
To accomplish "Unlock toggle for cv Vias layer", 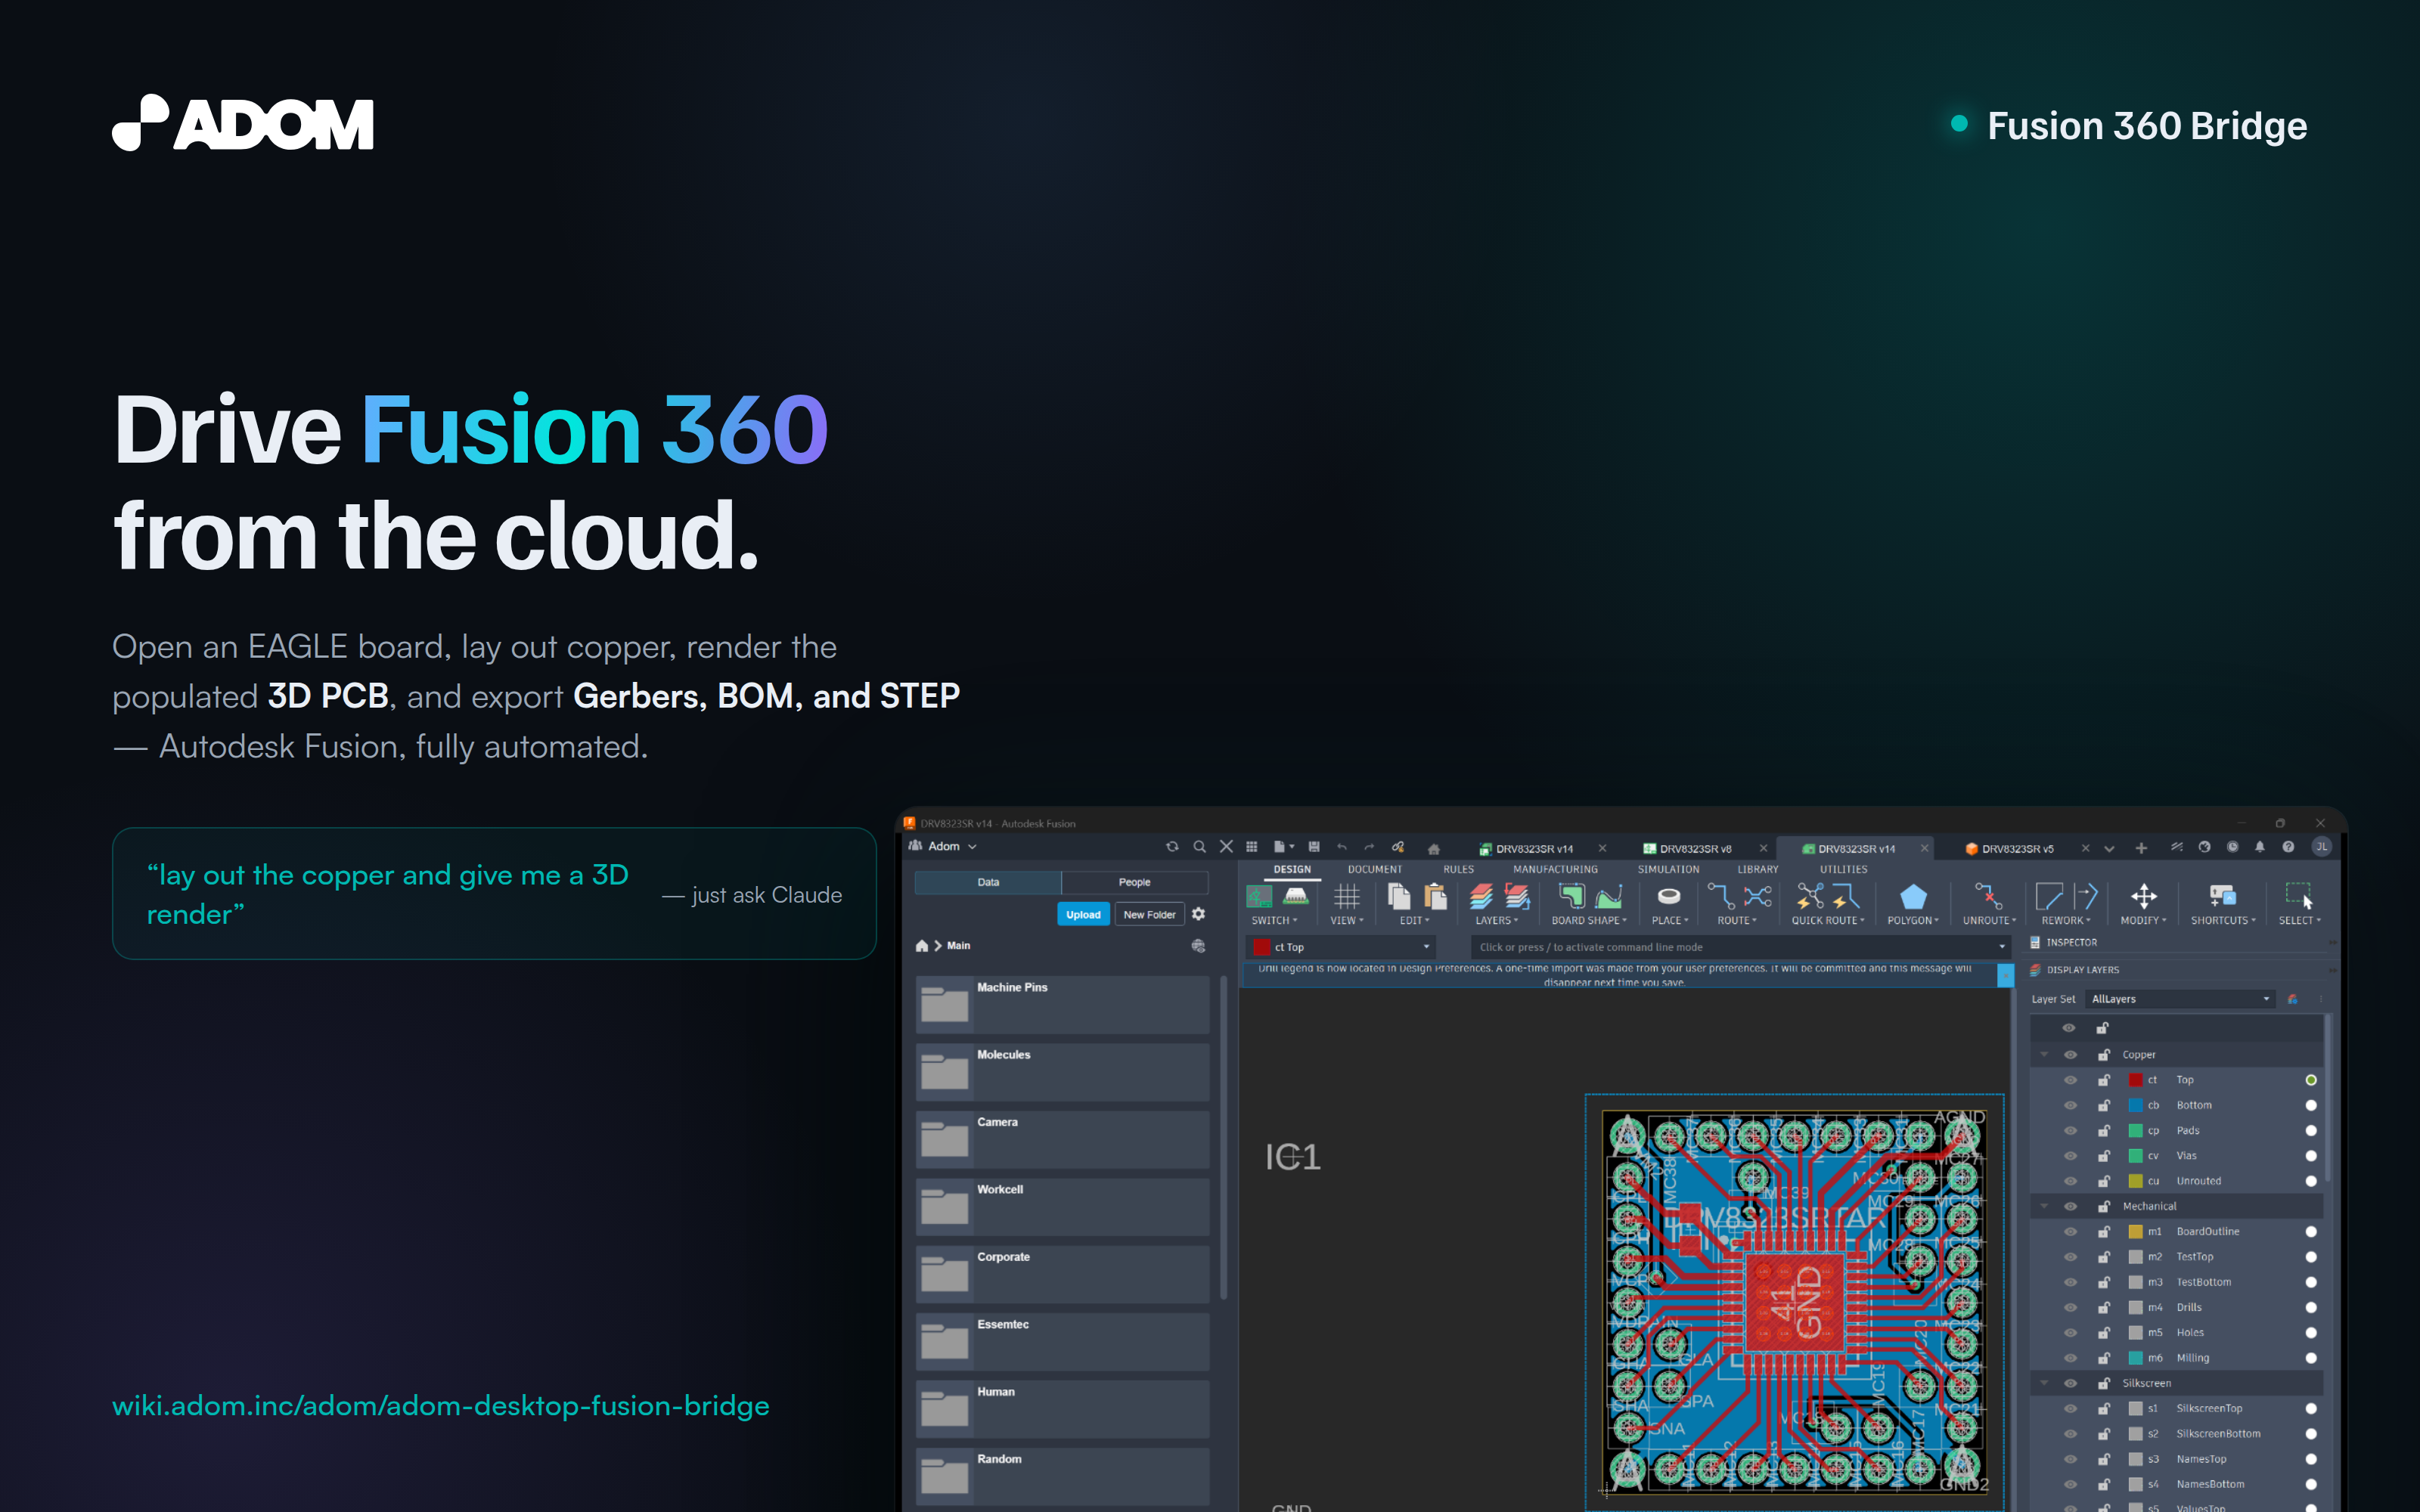I will point(2104,1156).
